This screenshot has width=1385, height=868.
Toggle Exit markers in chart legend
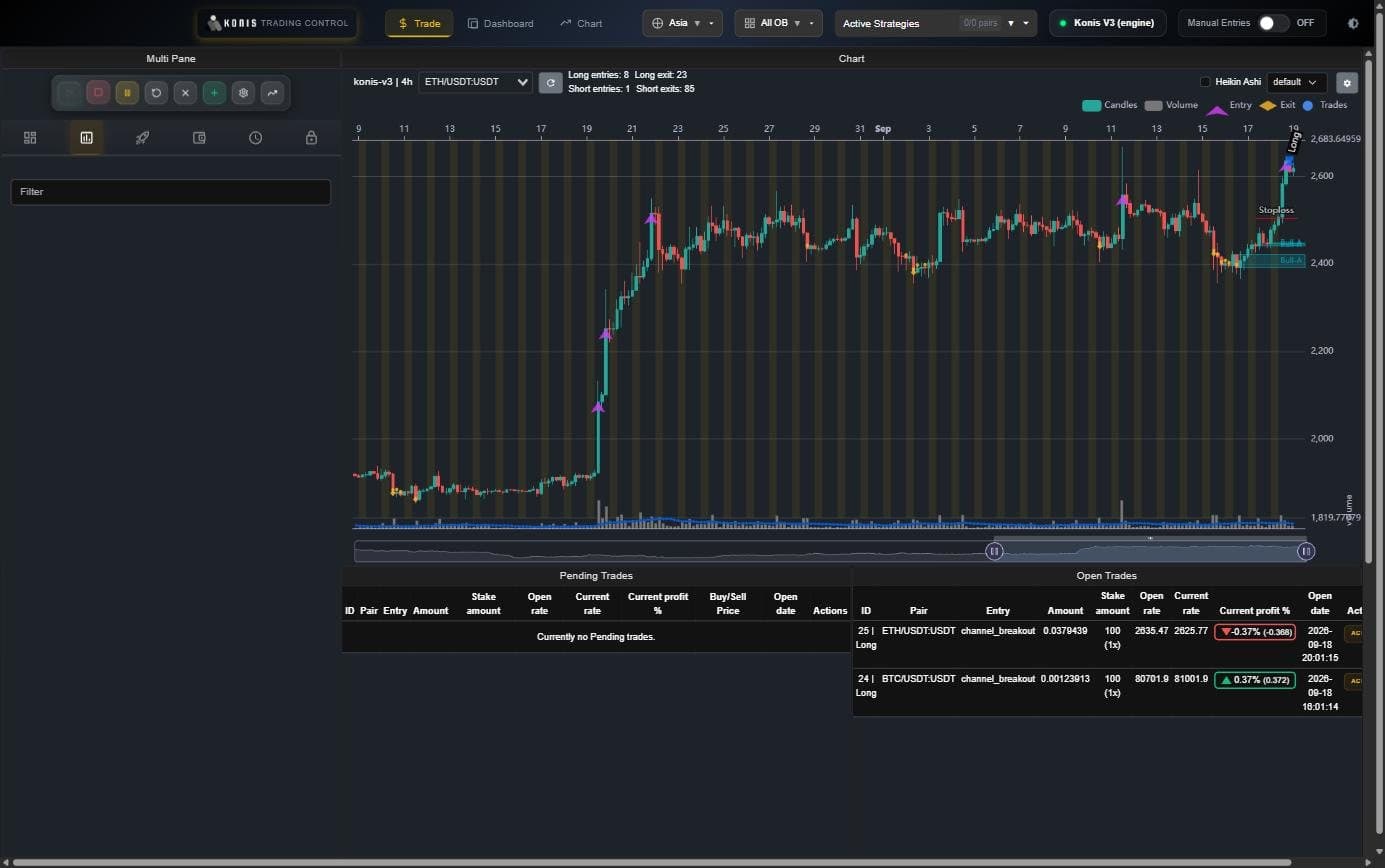coord(1277,105)
